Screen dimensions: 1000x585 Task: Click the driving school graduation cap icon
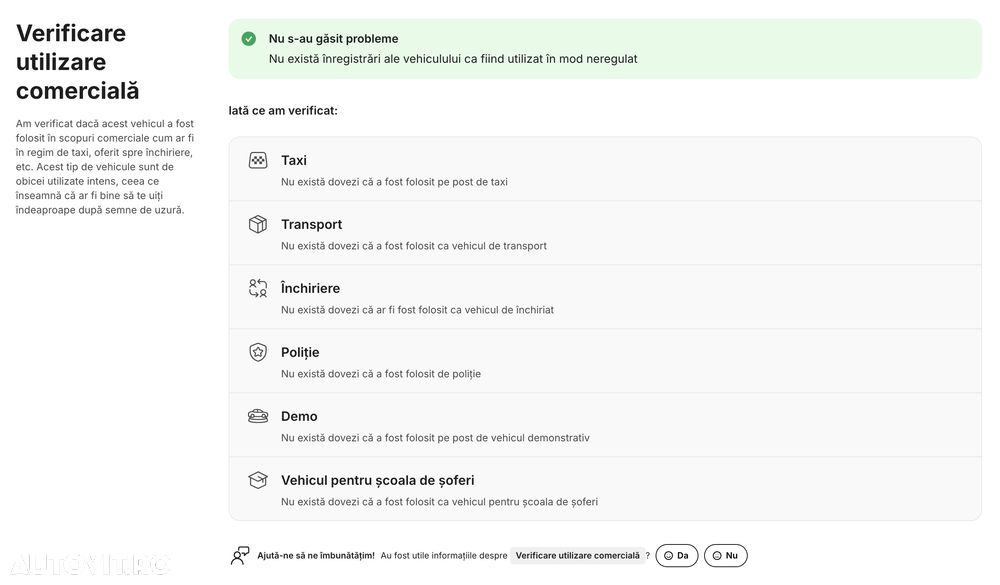coord(258,480)
